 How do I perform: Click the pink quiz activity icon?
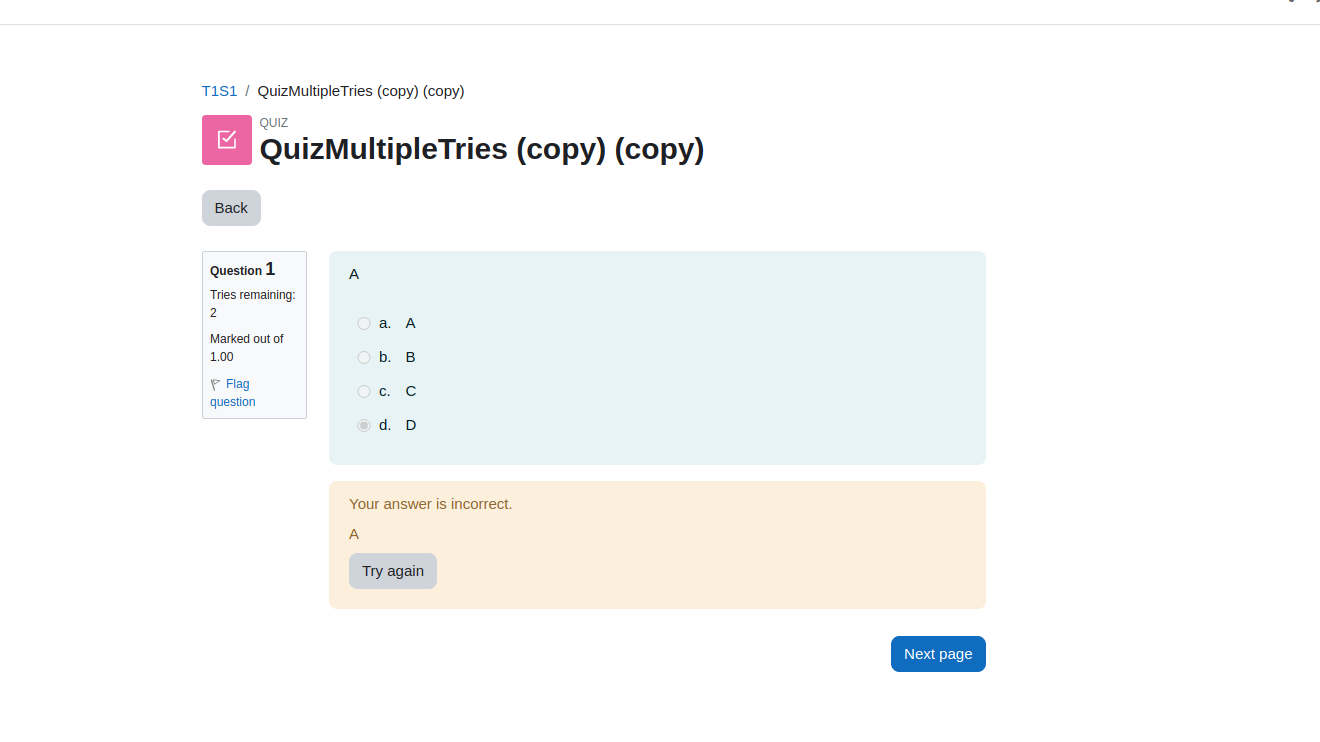point(227,140)
